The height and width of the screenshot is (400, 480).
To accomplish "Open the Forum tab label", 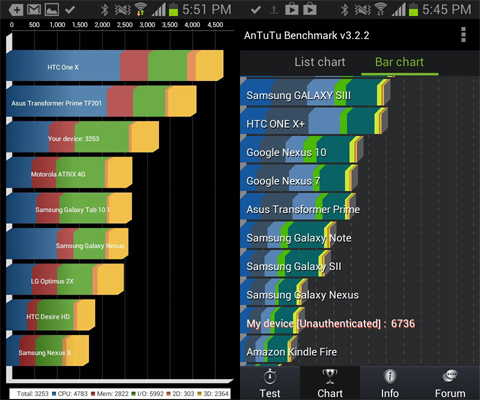I will pos(450,393).
